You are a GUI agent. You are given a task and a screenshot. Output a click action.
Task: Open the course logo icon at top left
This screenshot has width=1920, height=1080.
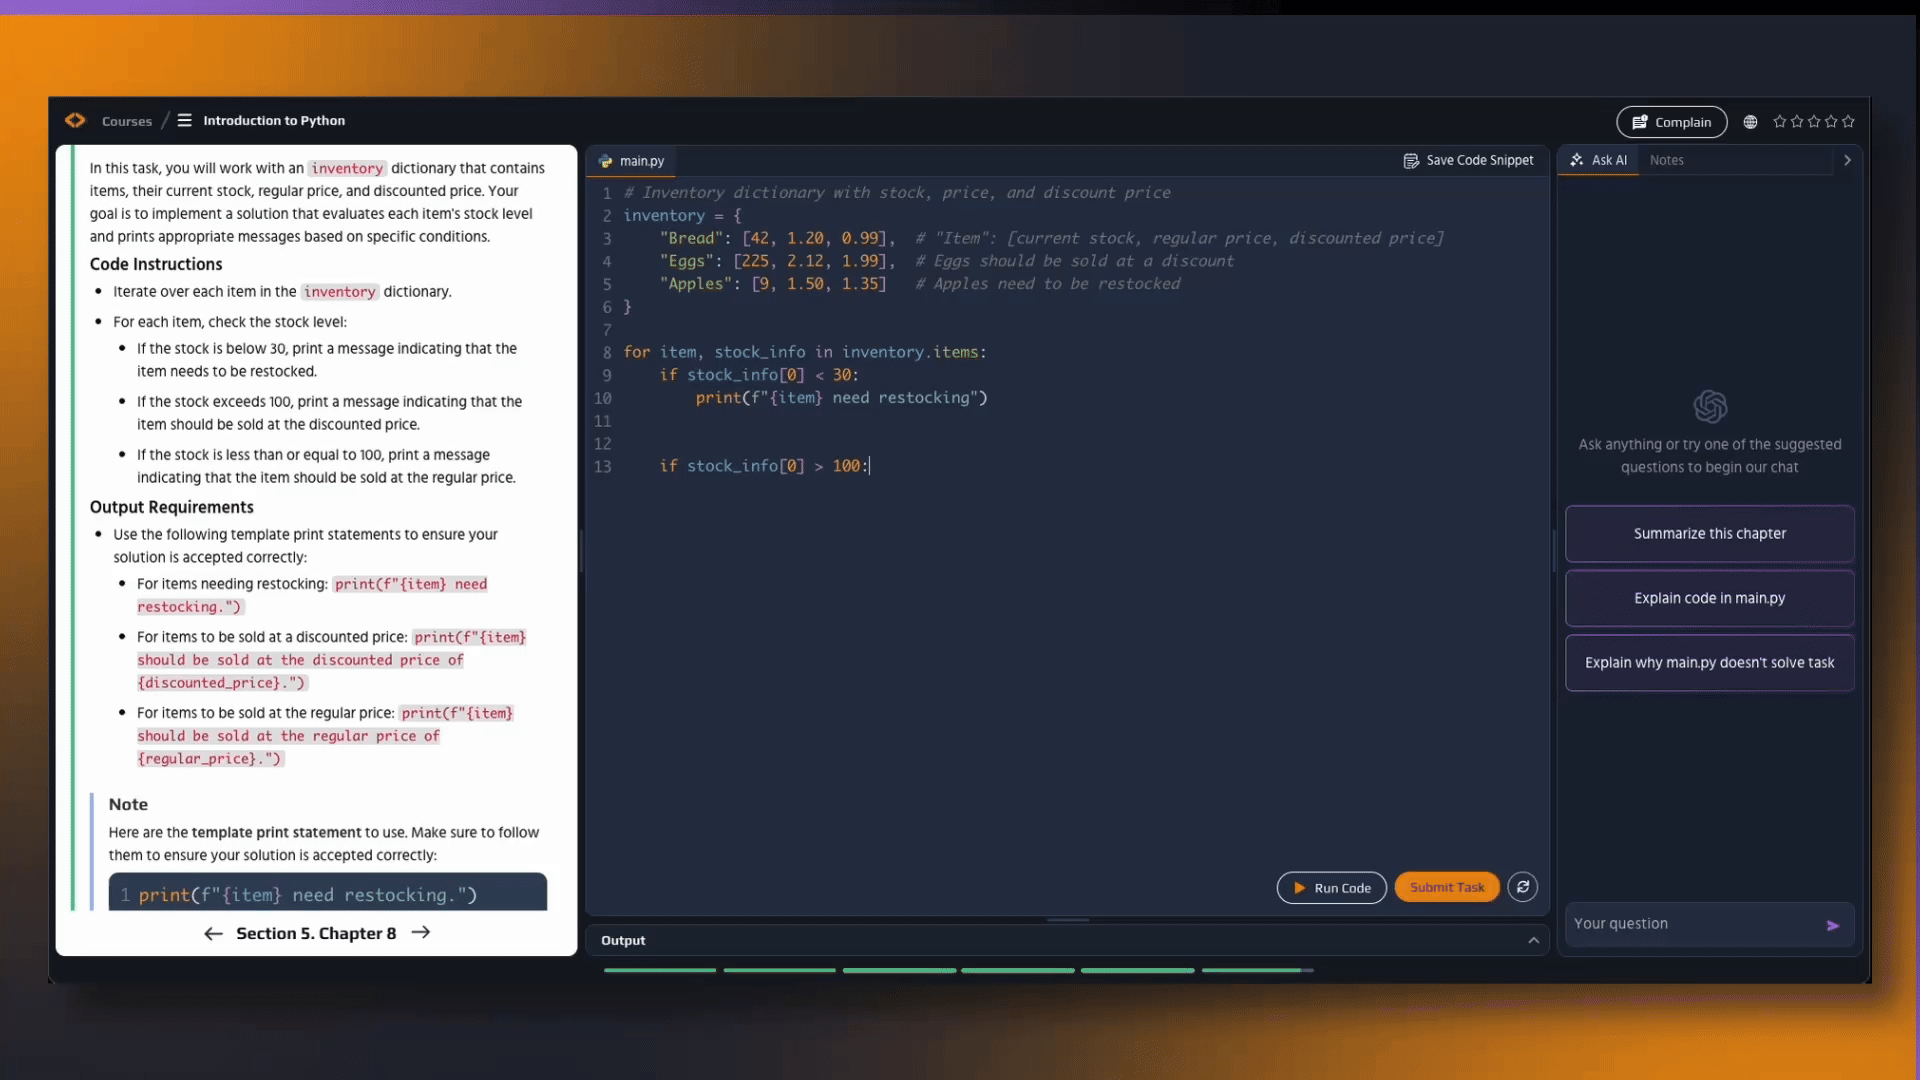click(75, 119)
